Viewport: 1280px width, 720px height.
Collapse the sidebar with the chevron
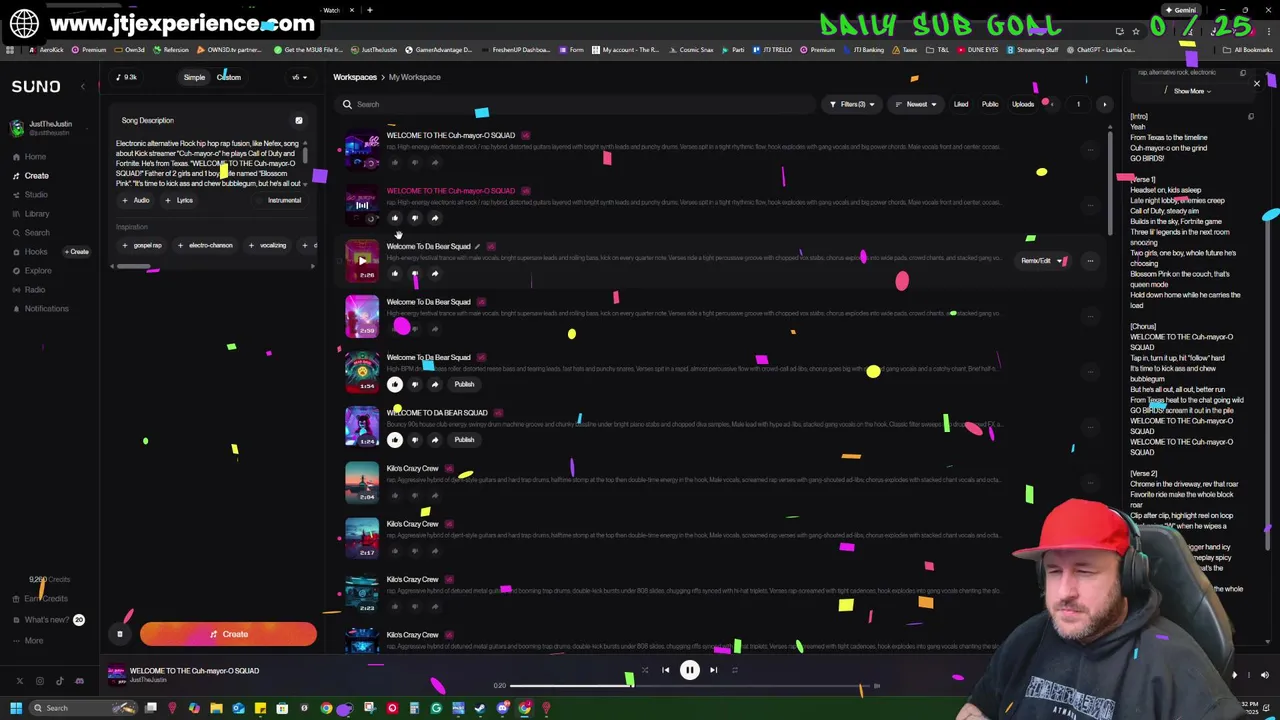[83, 87]
